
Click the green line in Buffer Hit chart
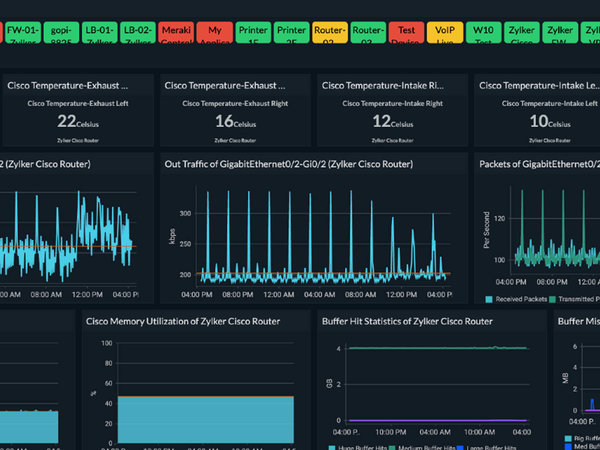tap(438, 348)
